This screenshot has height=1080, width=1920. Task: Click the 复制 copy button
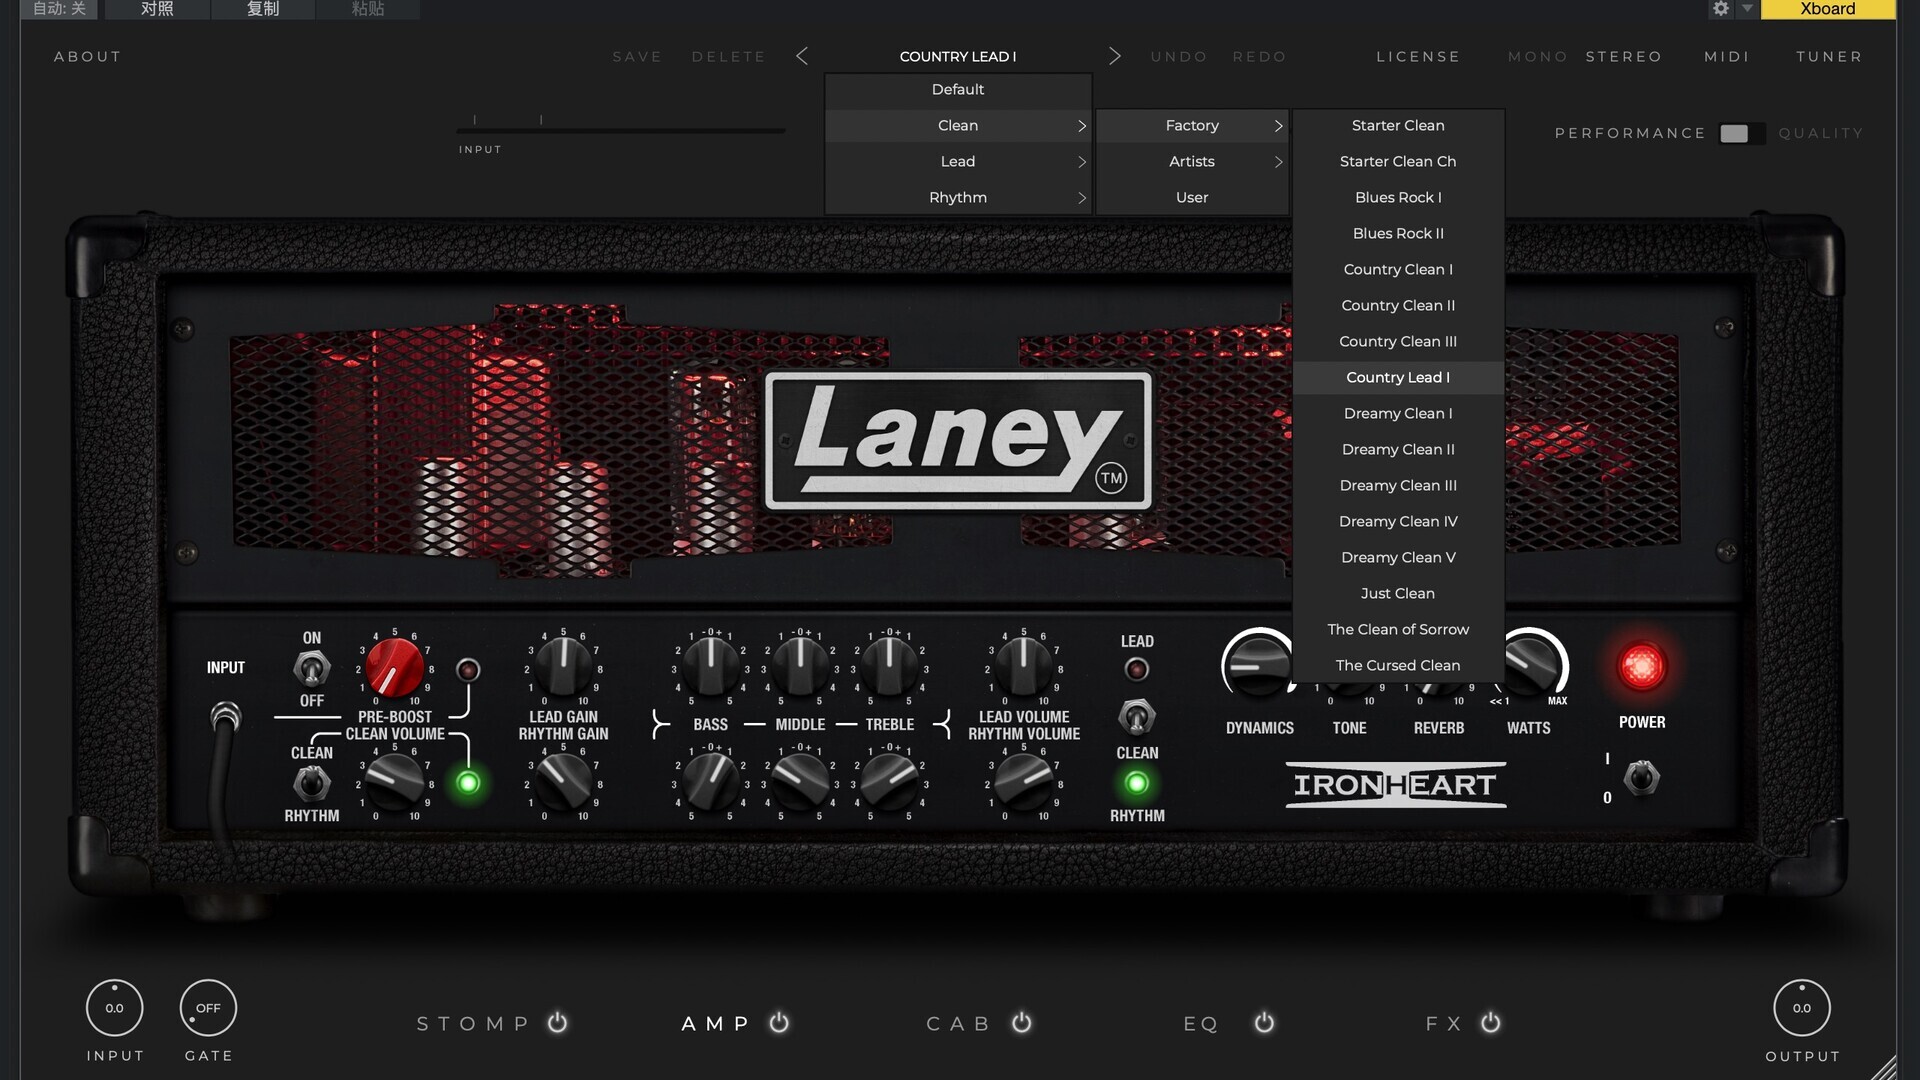(x=263, y=9)
